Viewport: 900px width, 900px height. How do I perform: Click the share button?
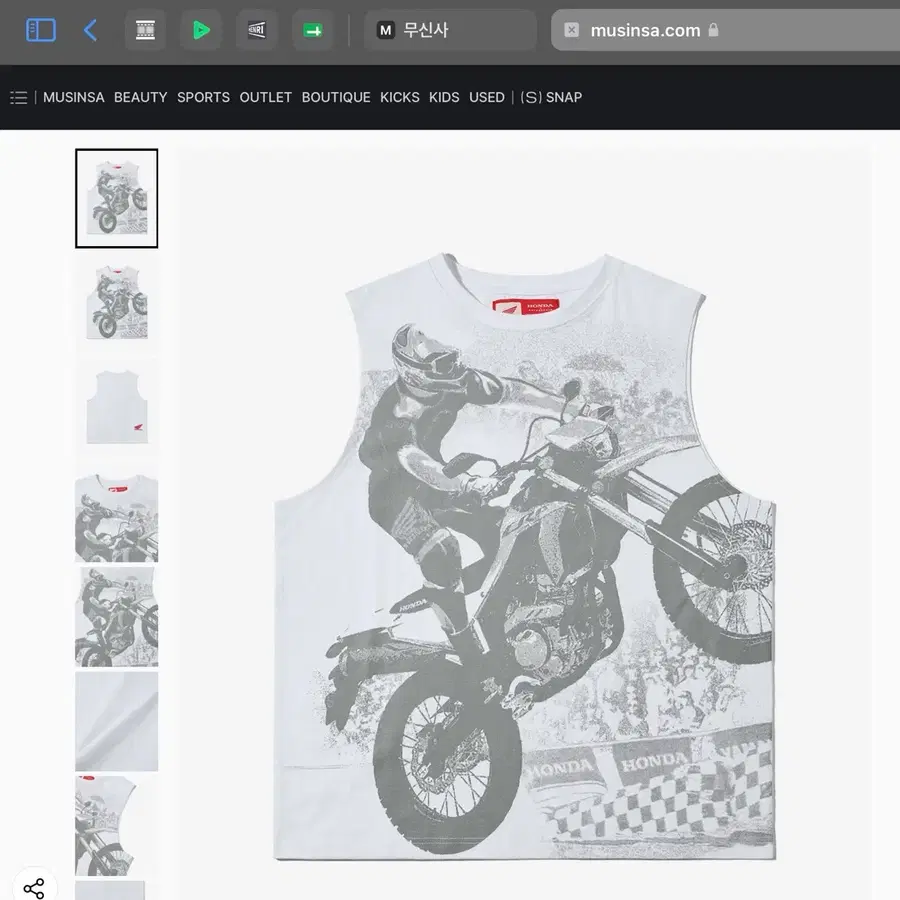coord(34,887)
